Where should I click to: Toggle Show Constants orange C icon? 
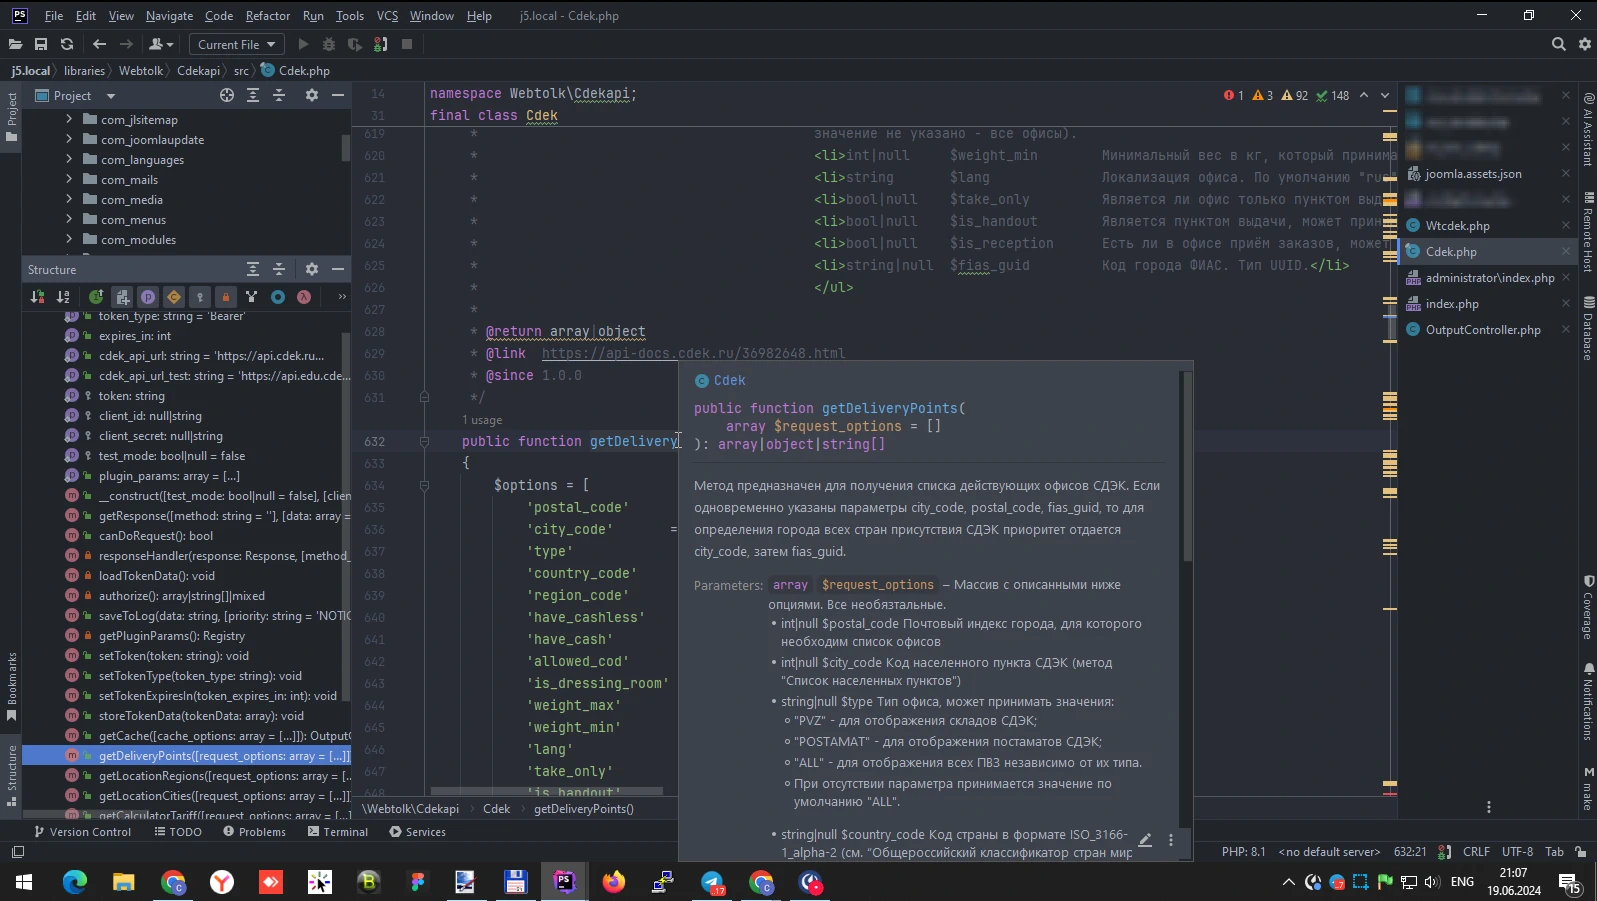pos(174,297)
